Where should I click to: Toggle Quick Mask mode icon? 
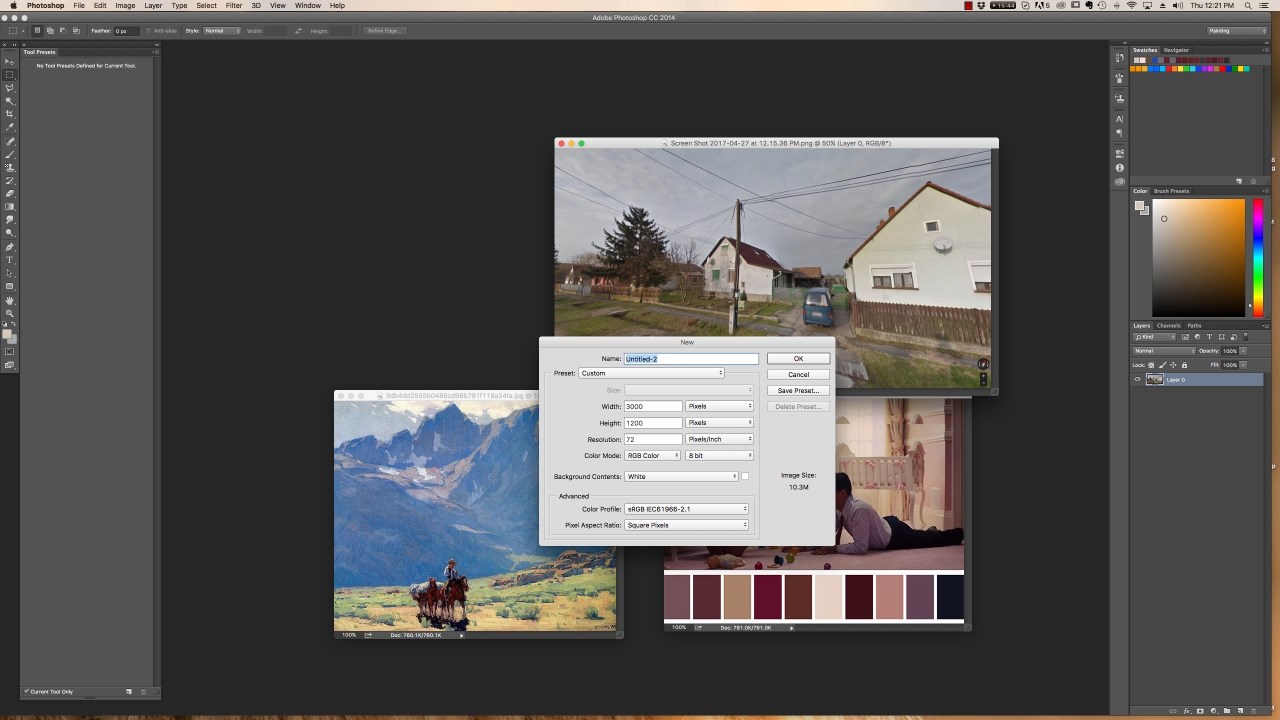[10, 352]
